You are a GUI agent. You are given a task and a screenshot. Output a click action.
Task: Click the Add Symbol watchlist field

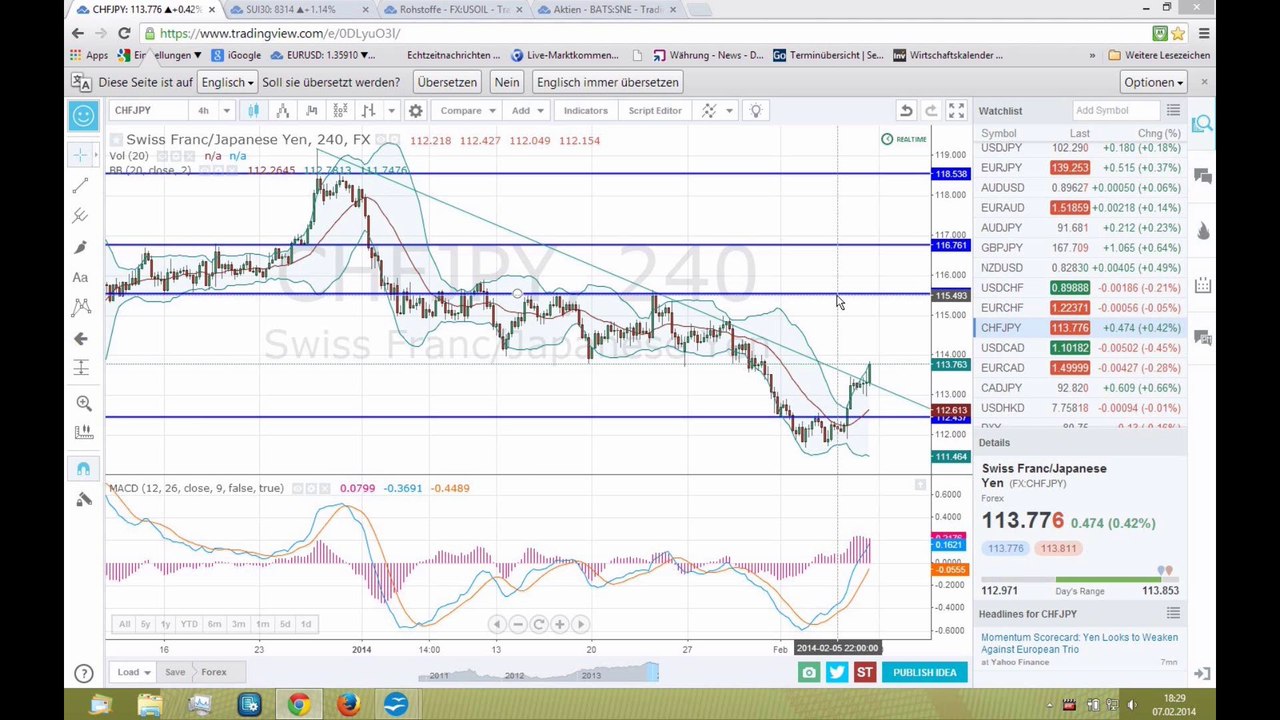[x=1115, y=110]
